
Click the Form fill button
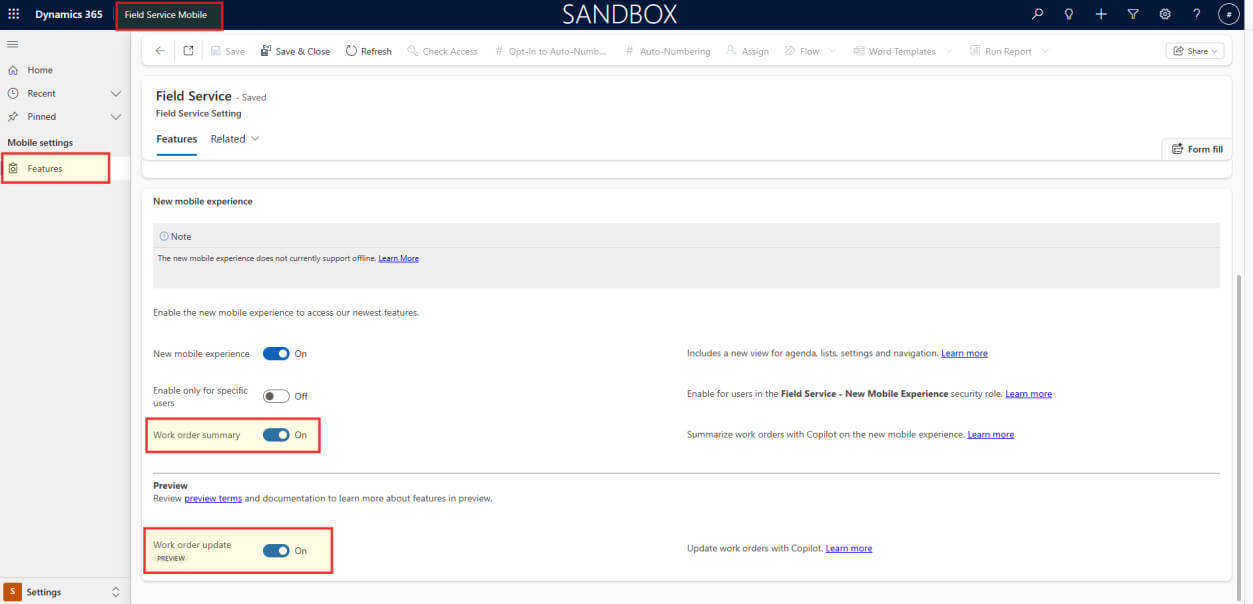tap(1196, 149)
